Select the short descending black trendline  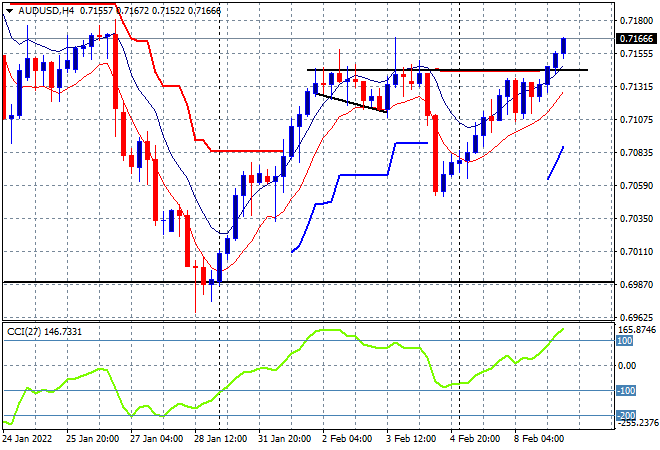point(351,103)
